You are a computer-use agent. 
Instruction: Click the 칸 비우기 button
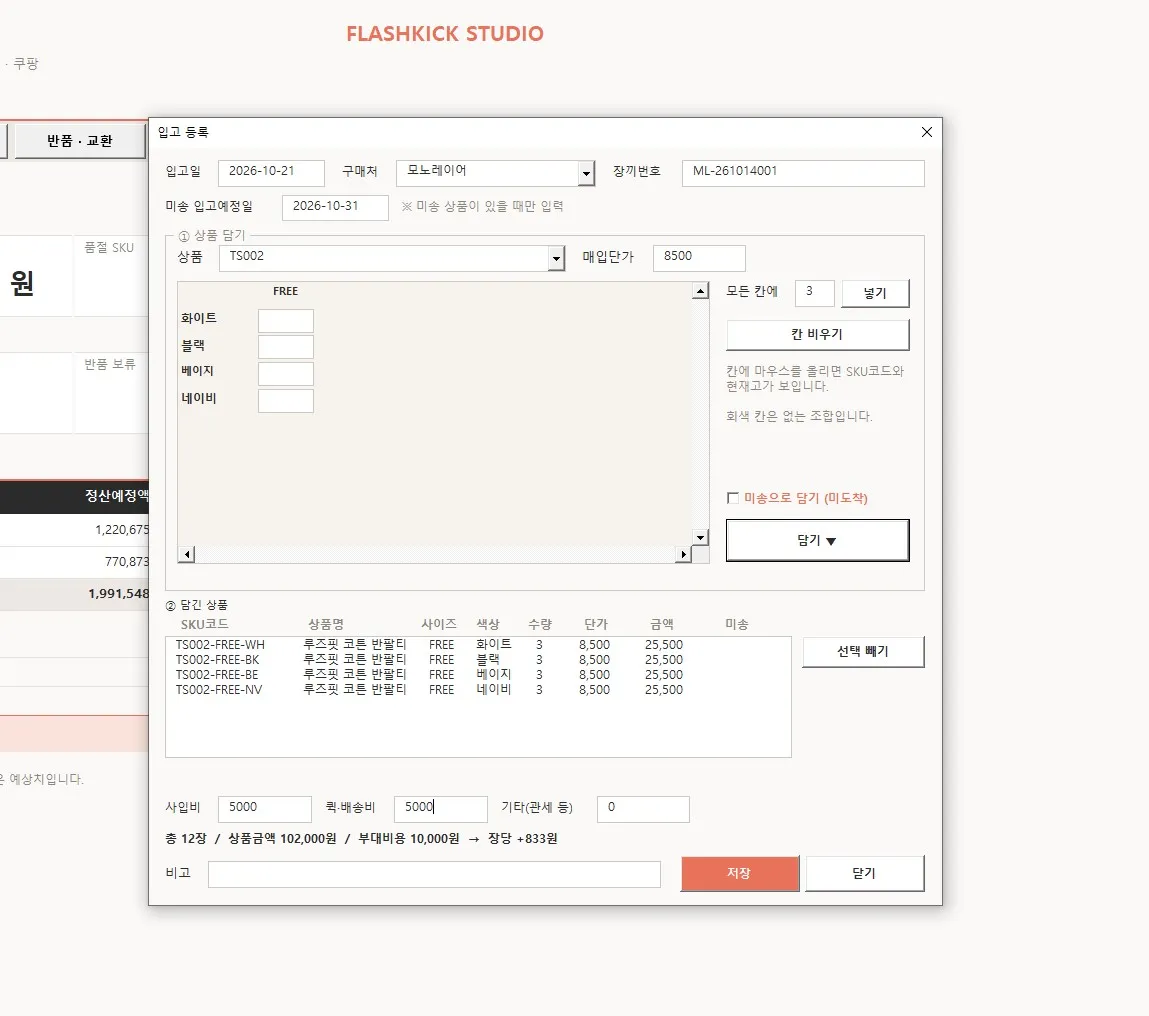coord(817,334)
